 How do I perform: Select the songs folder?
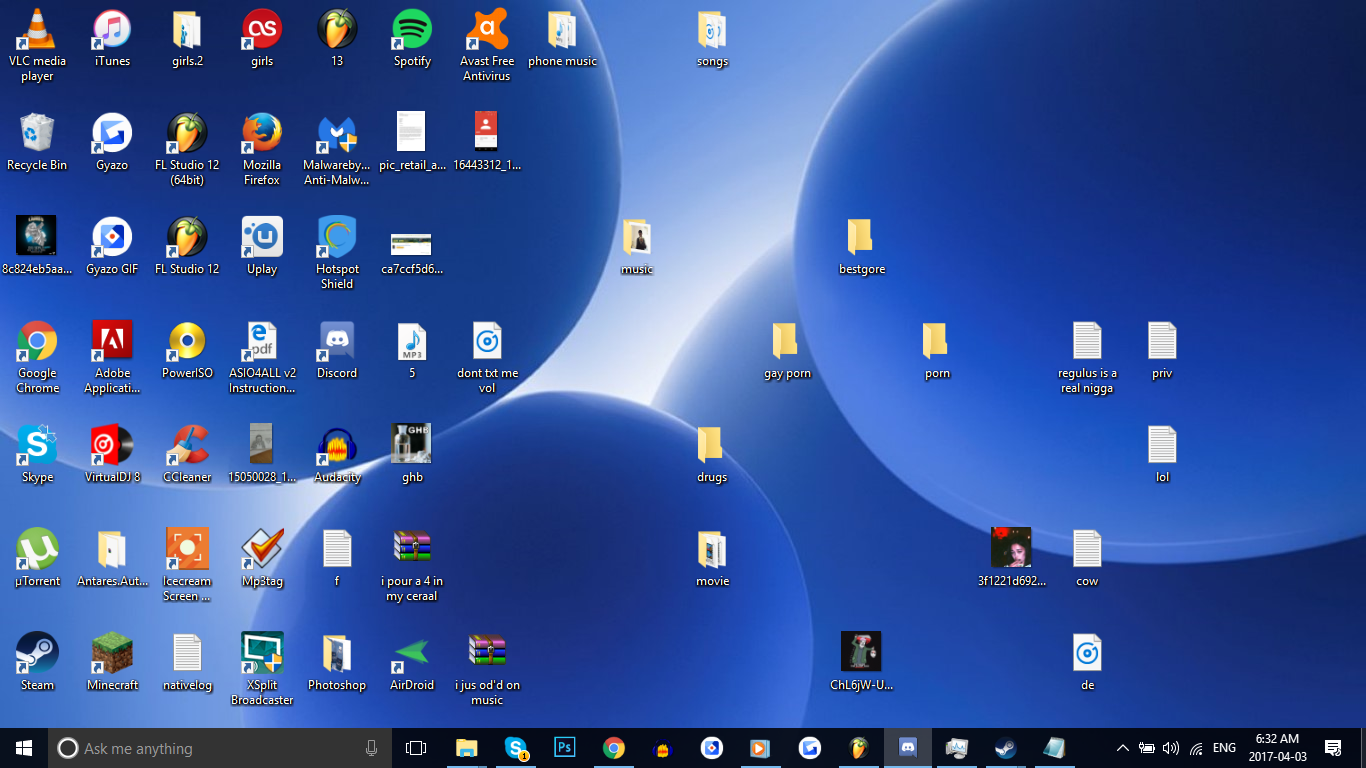[712, 38]
